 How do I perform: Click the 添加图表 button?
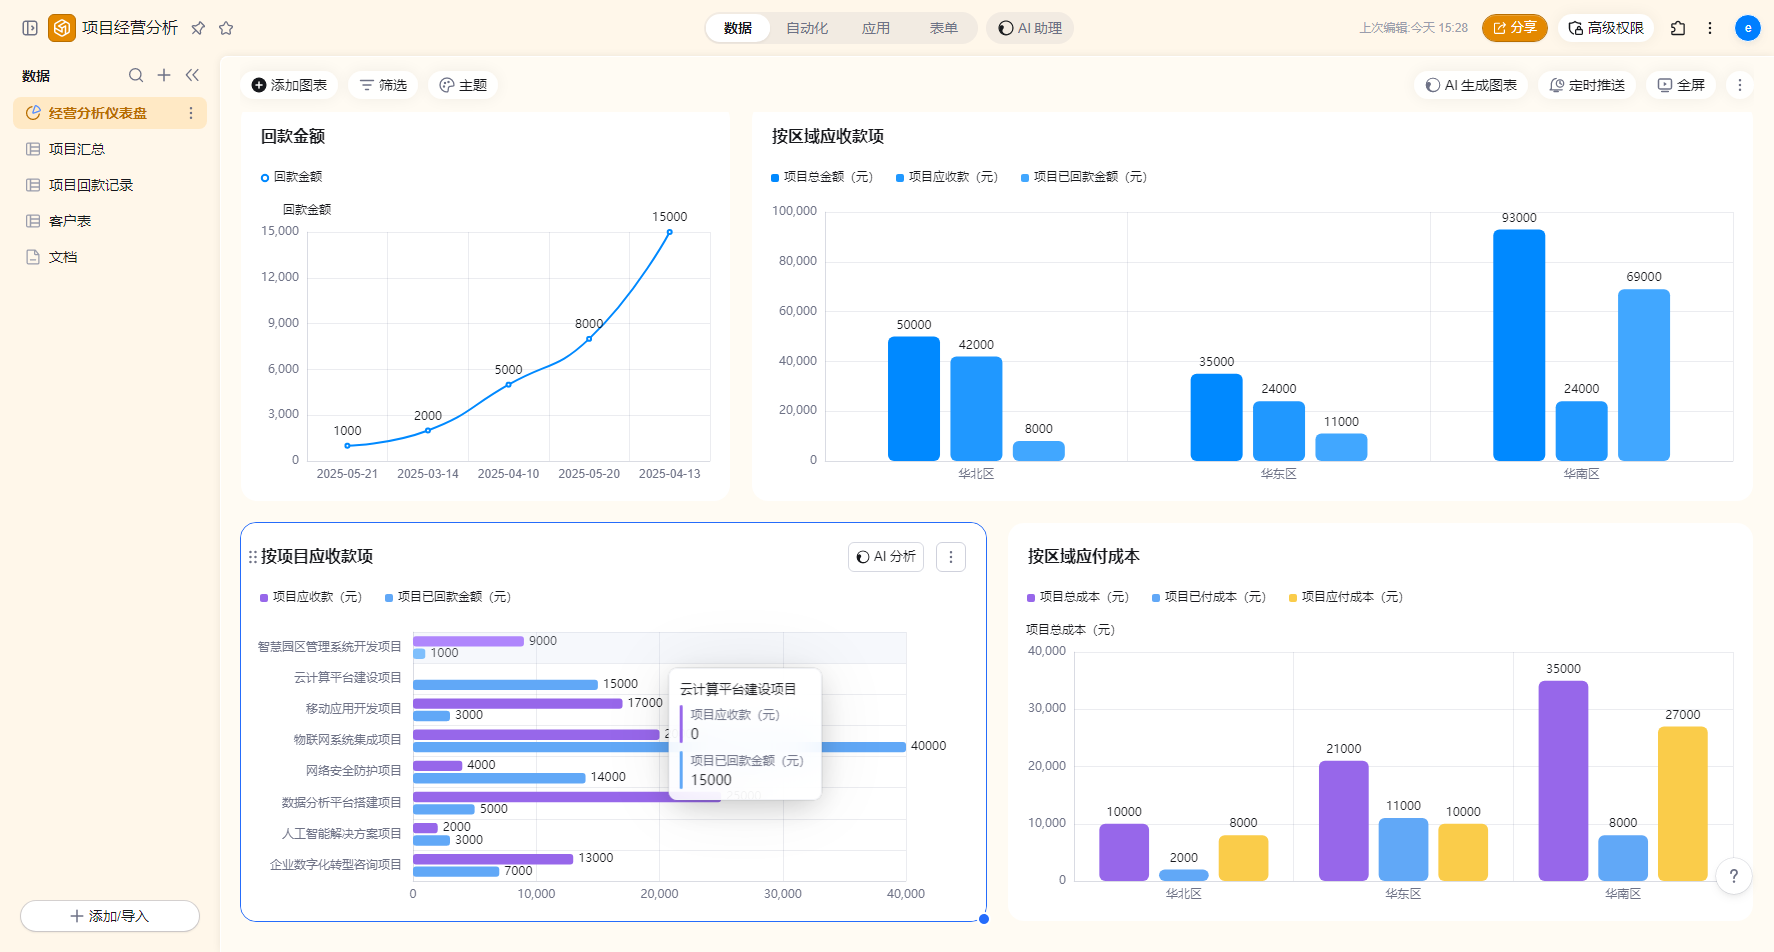click(289, 85)
